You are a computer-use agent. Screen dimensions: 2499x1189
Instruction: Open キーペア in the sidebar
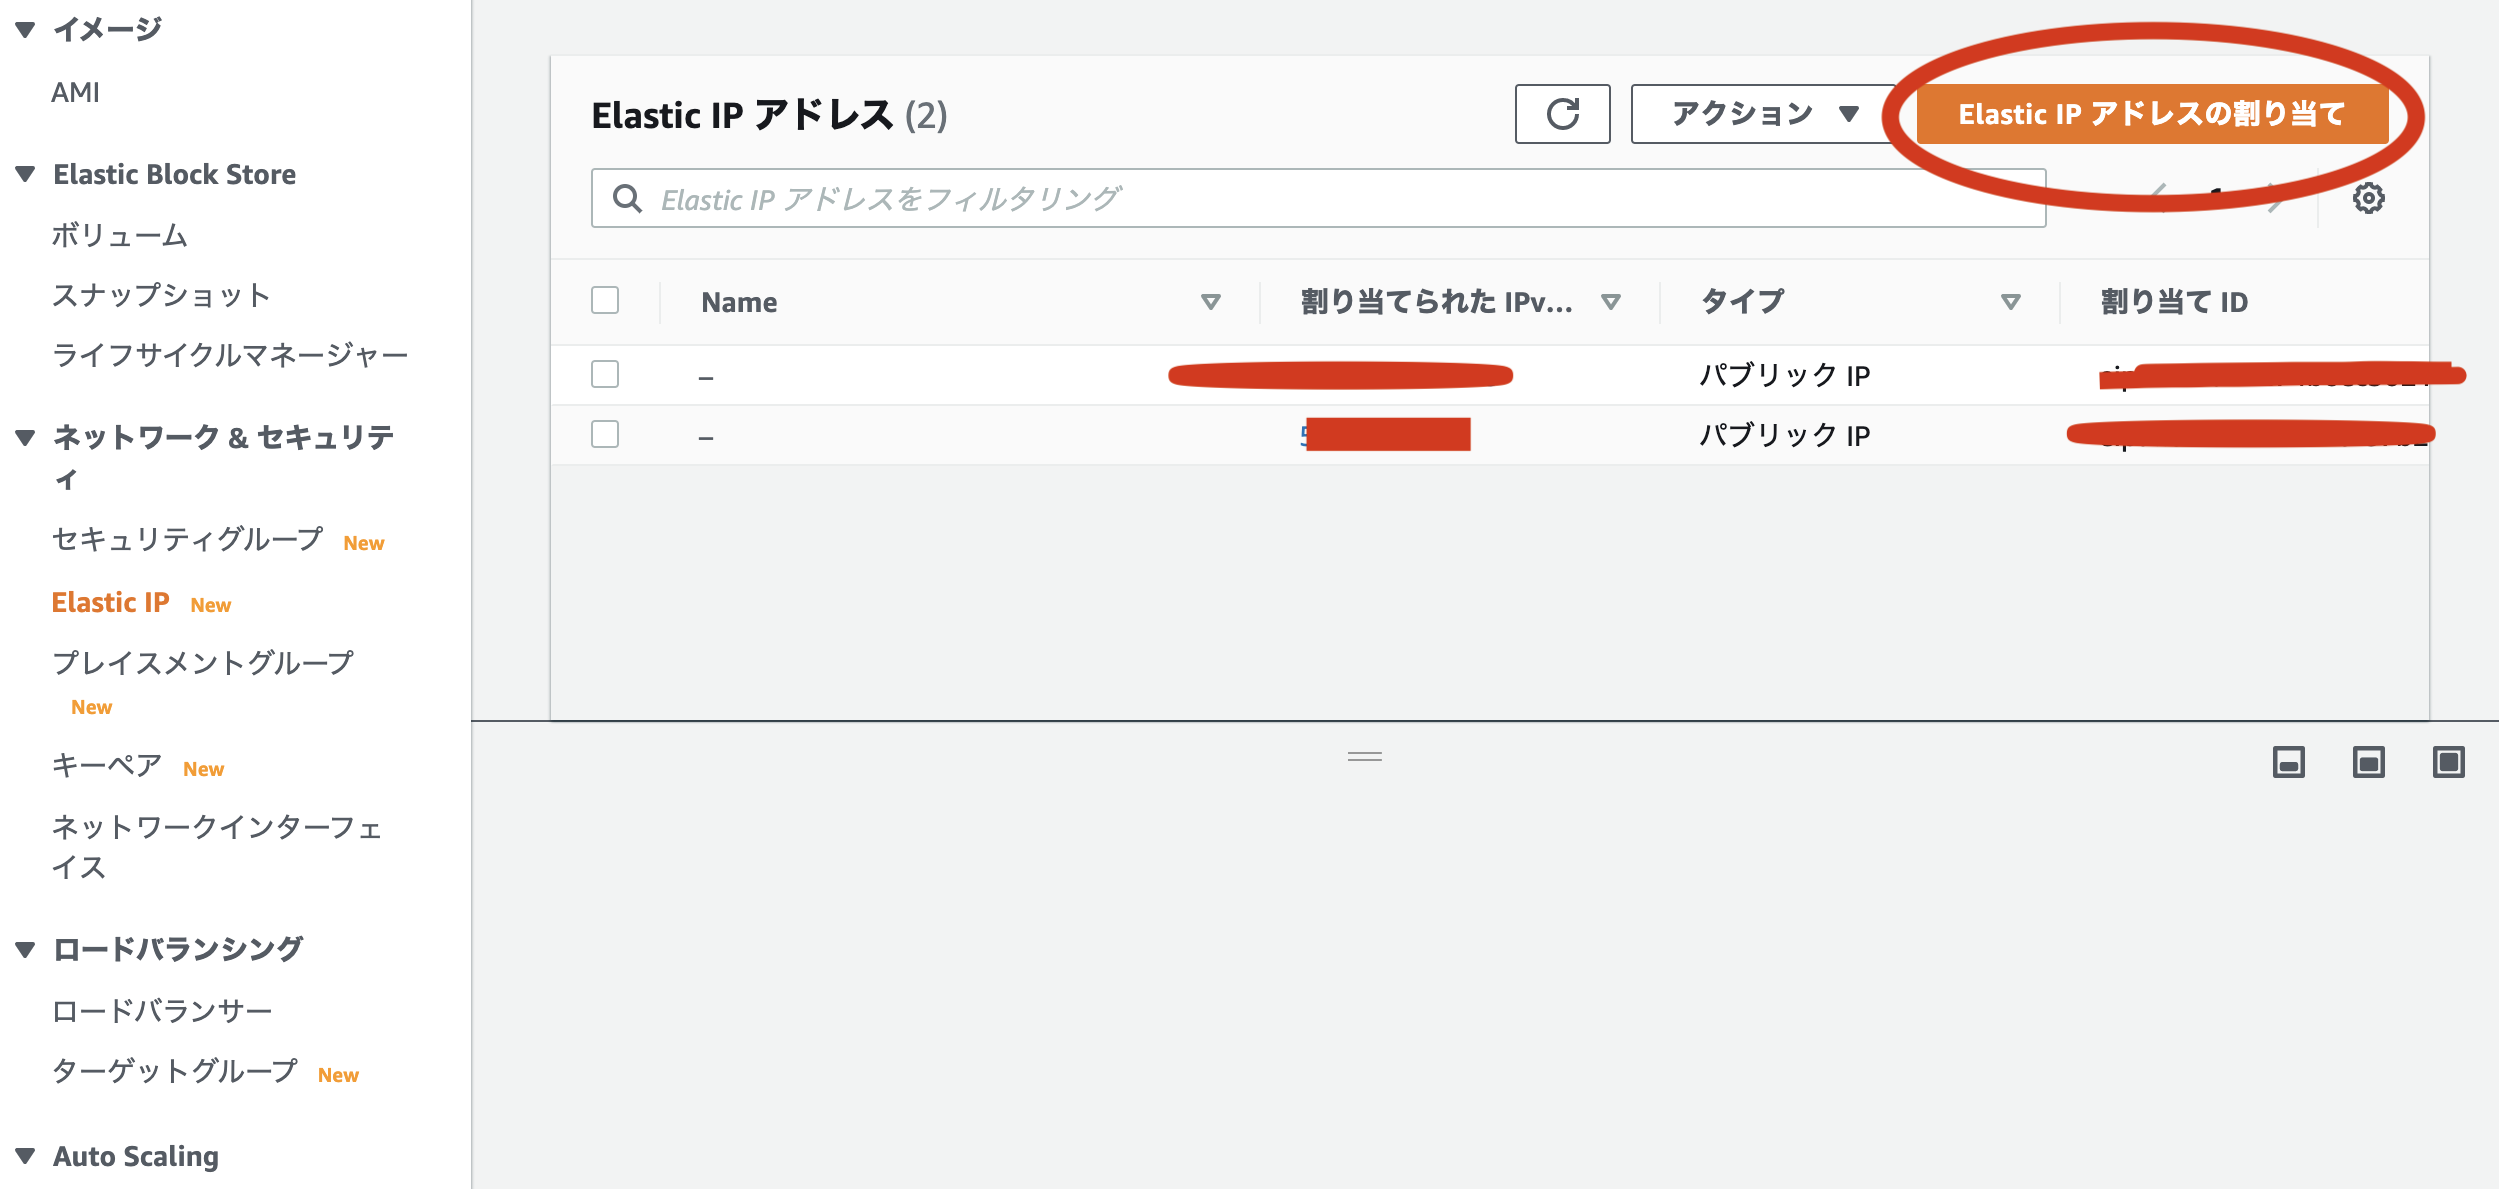[x=107, y=766]
